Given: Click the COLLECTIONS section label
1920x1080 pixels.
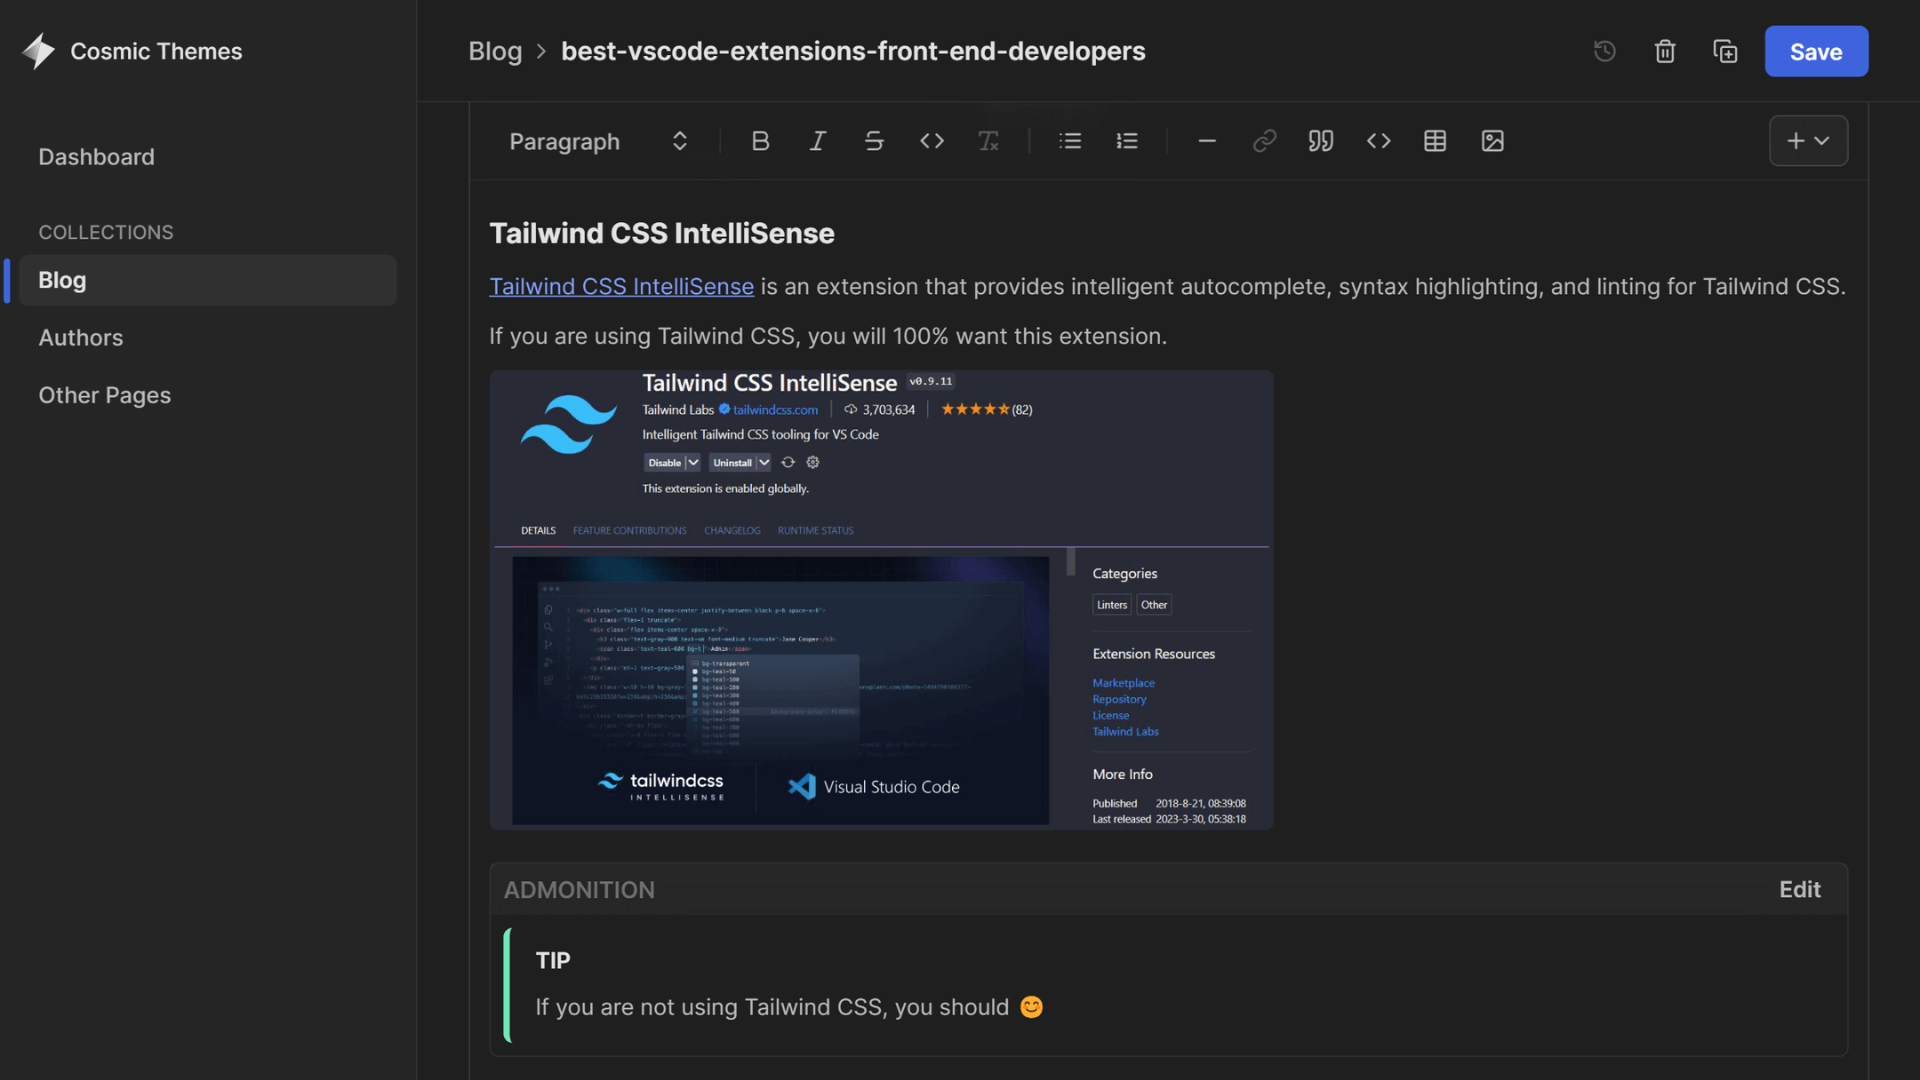Looking at the screenshot, I should 106,232.
